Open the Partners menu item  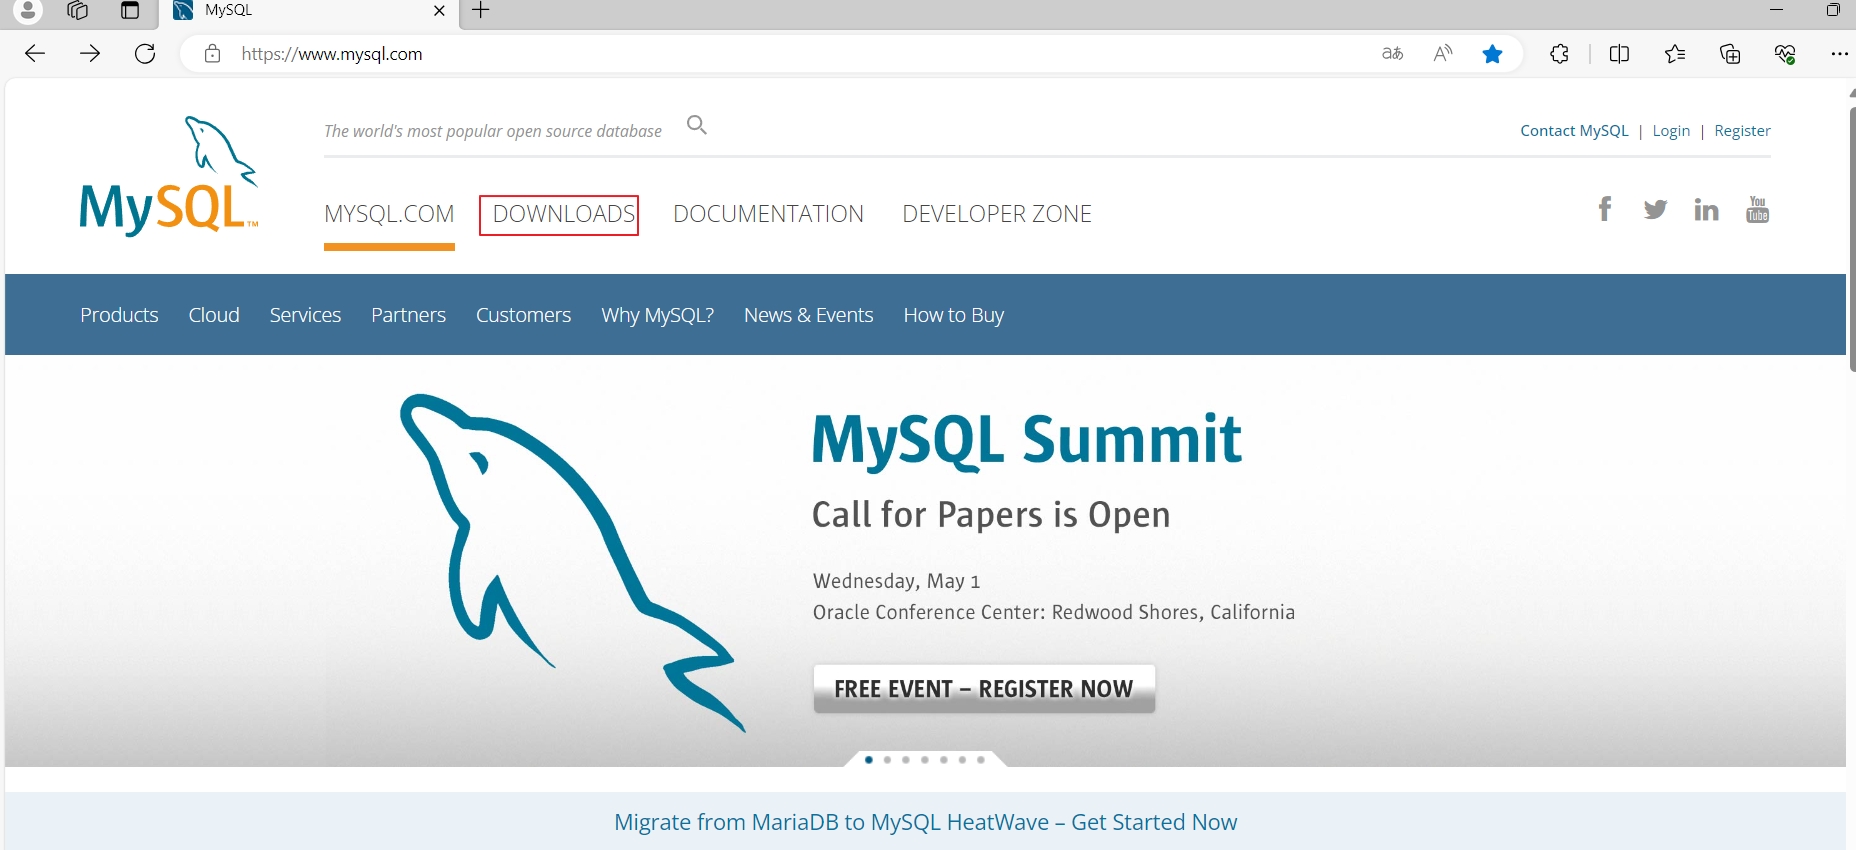click(x=408, y=315)
